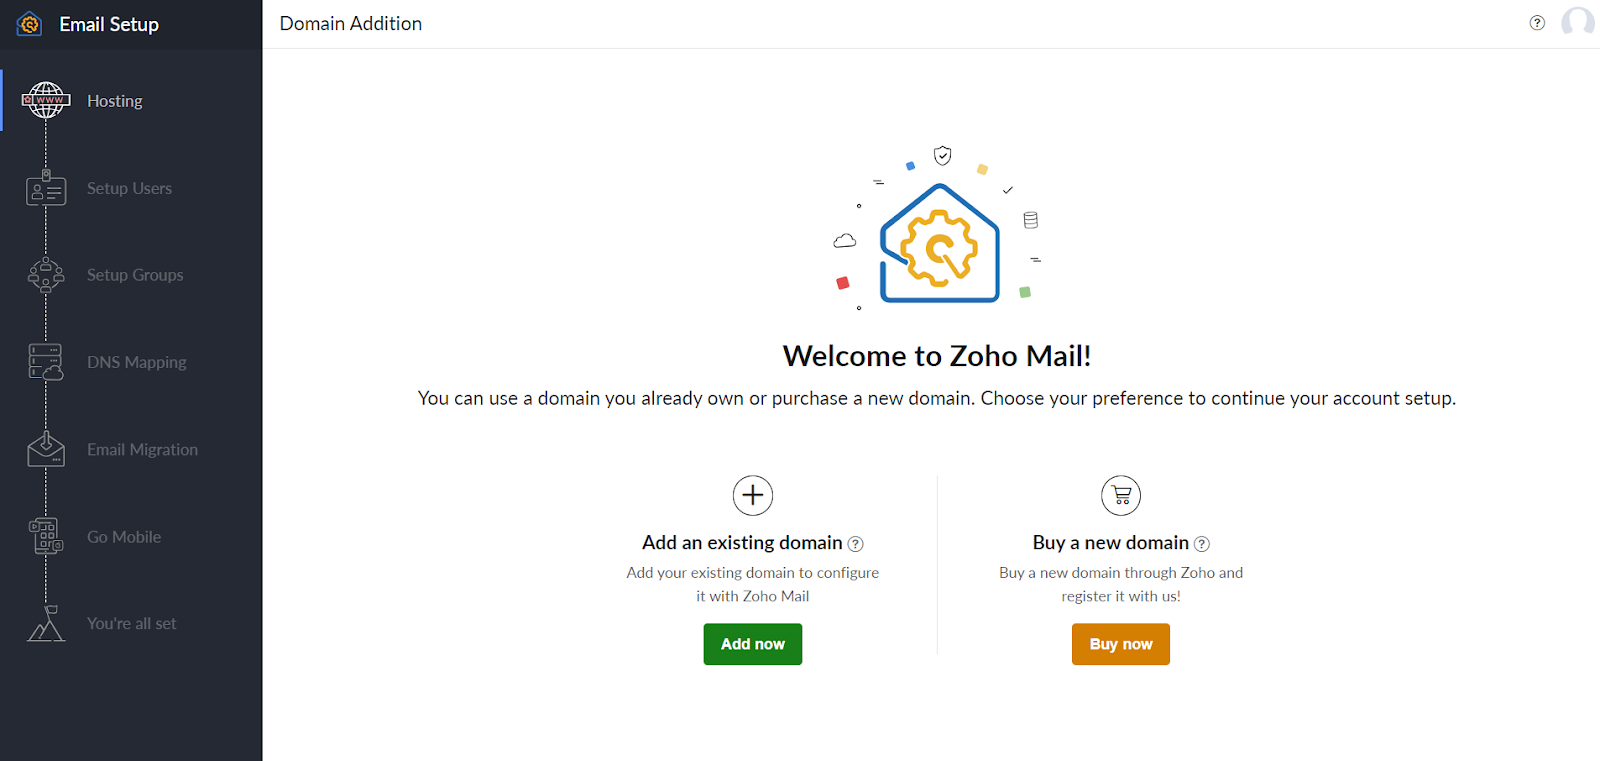Image resolution: width=1600 pixels, height=761 pixels.
Task: Open the Setup Groups people icon
Action: [46, 275]
